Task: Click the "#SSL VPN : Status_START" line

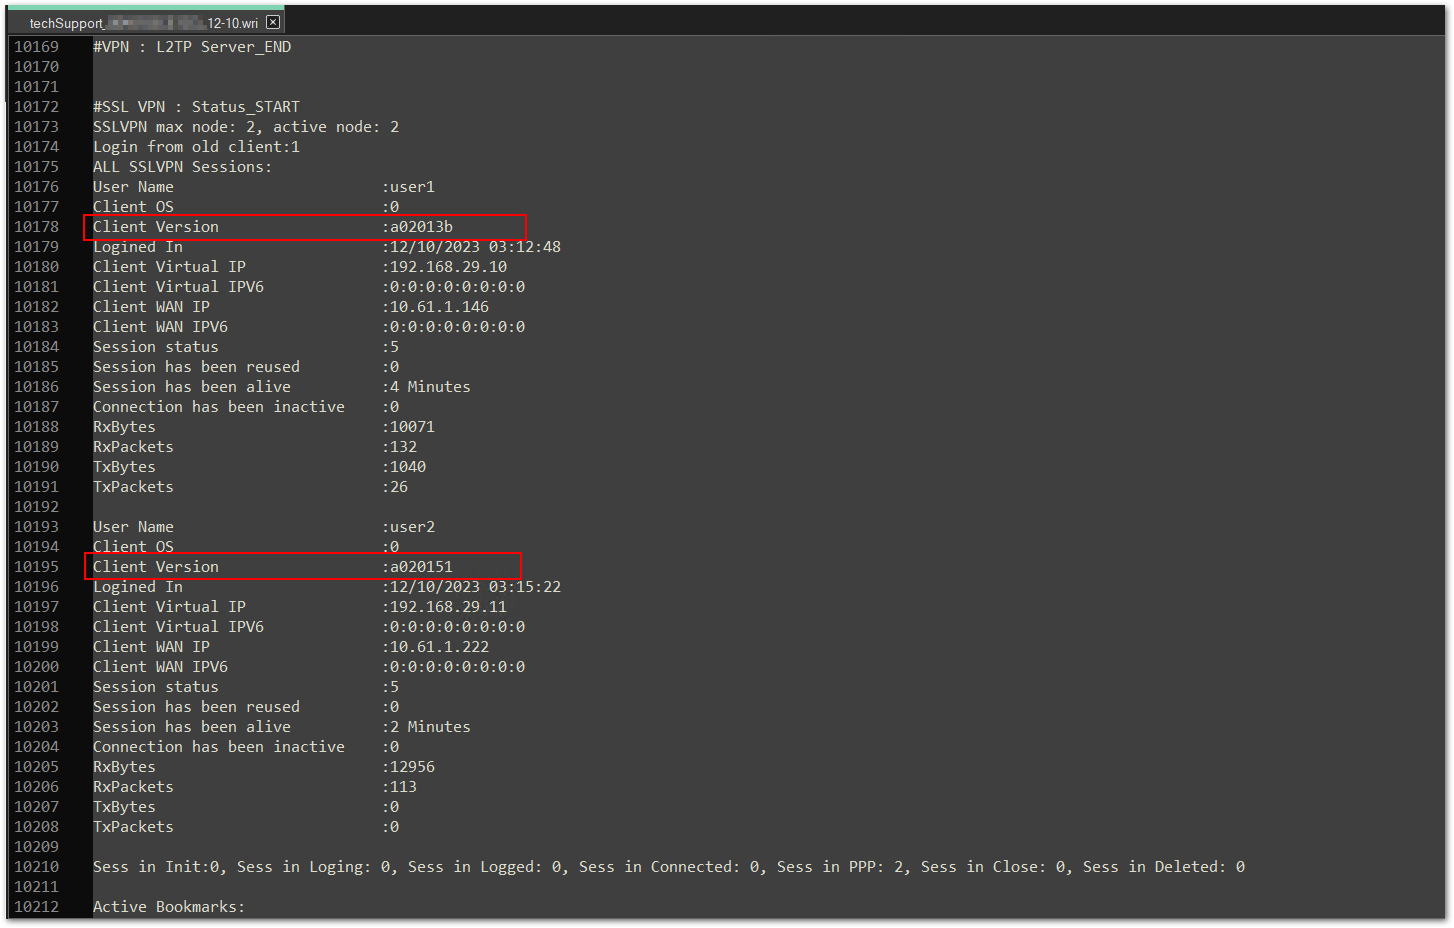Action: tap(196, 107)
